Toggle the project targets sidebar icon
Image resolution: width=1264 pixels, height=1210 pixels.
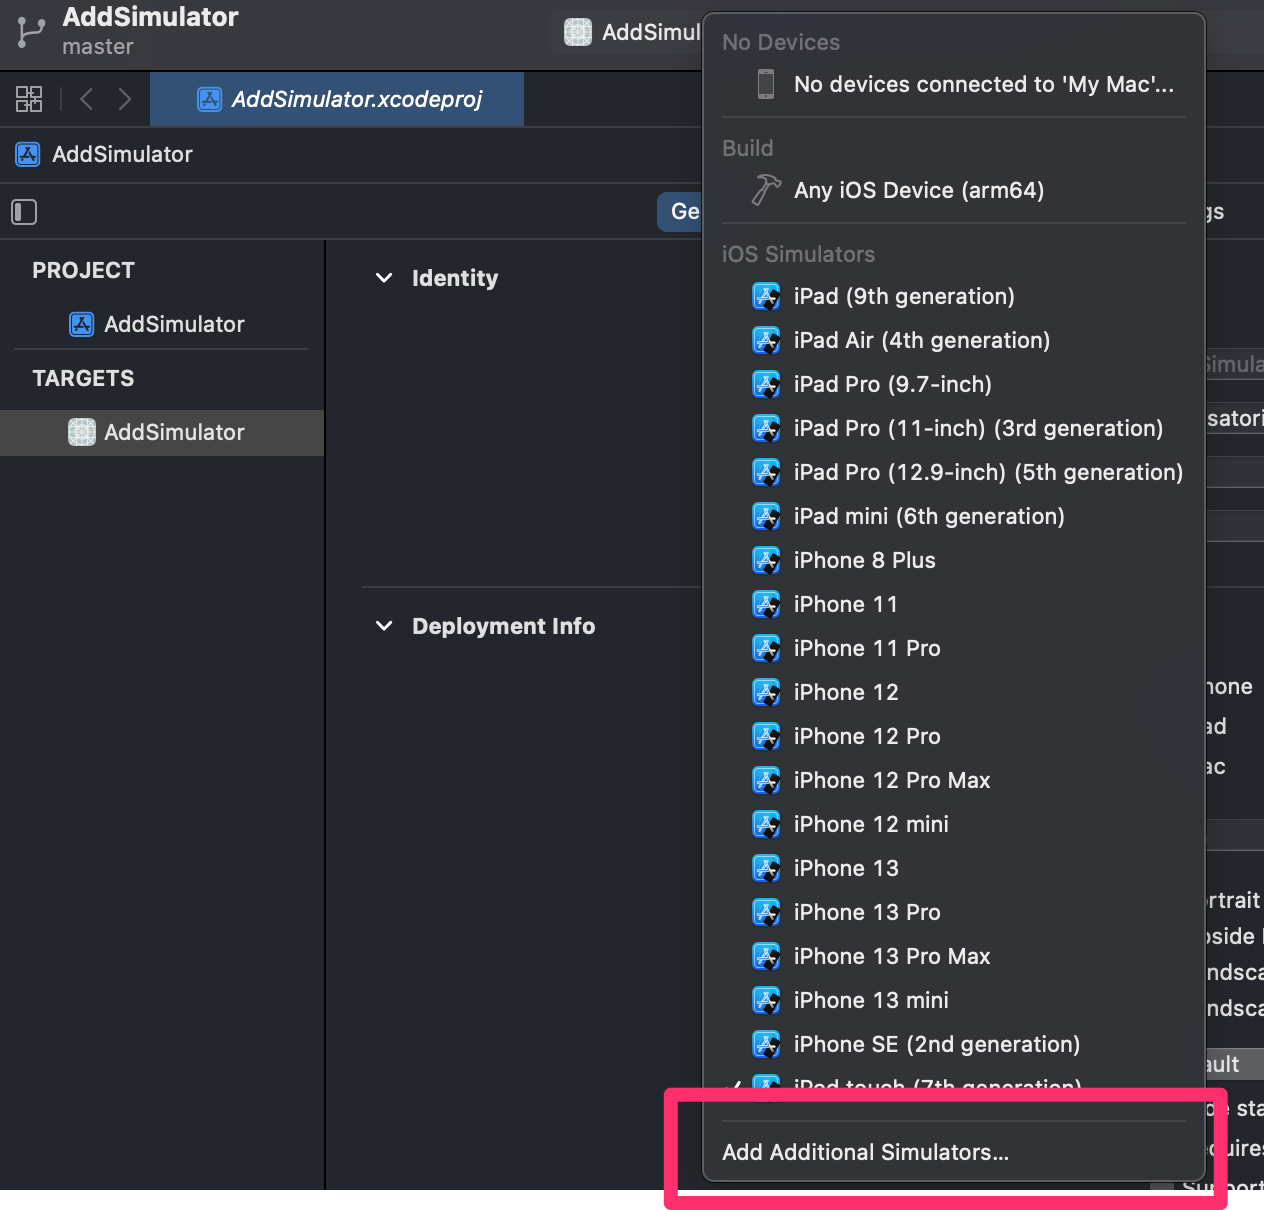click(x=24, y=212)
